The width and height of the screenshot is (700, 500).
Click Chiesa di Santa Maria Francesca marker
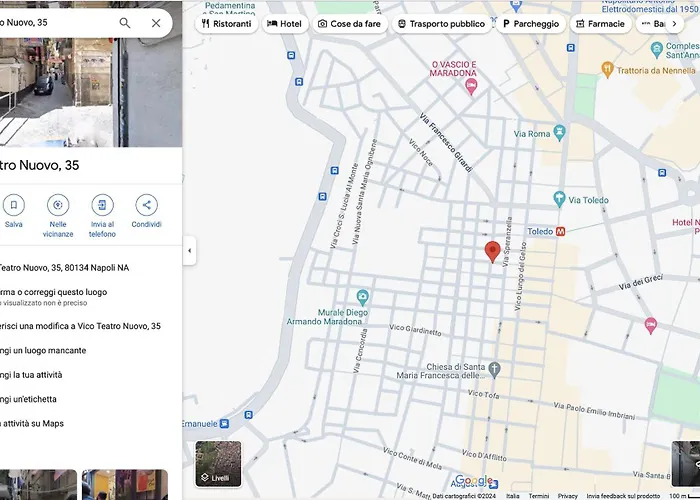click(x=494, y=370)
